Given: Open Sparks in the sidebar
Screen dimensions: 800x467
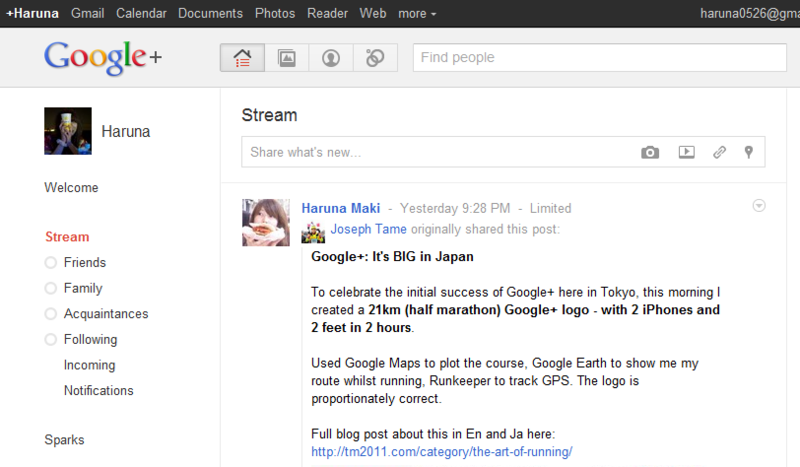Looking at the screenshot, I should pos(64,439).
